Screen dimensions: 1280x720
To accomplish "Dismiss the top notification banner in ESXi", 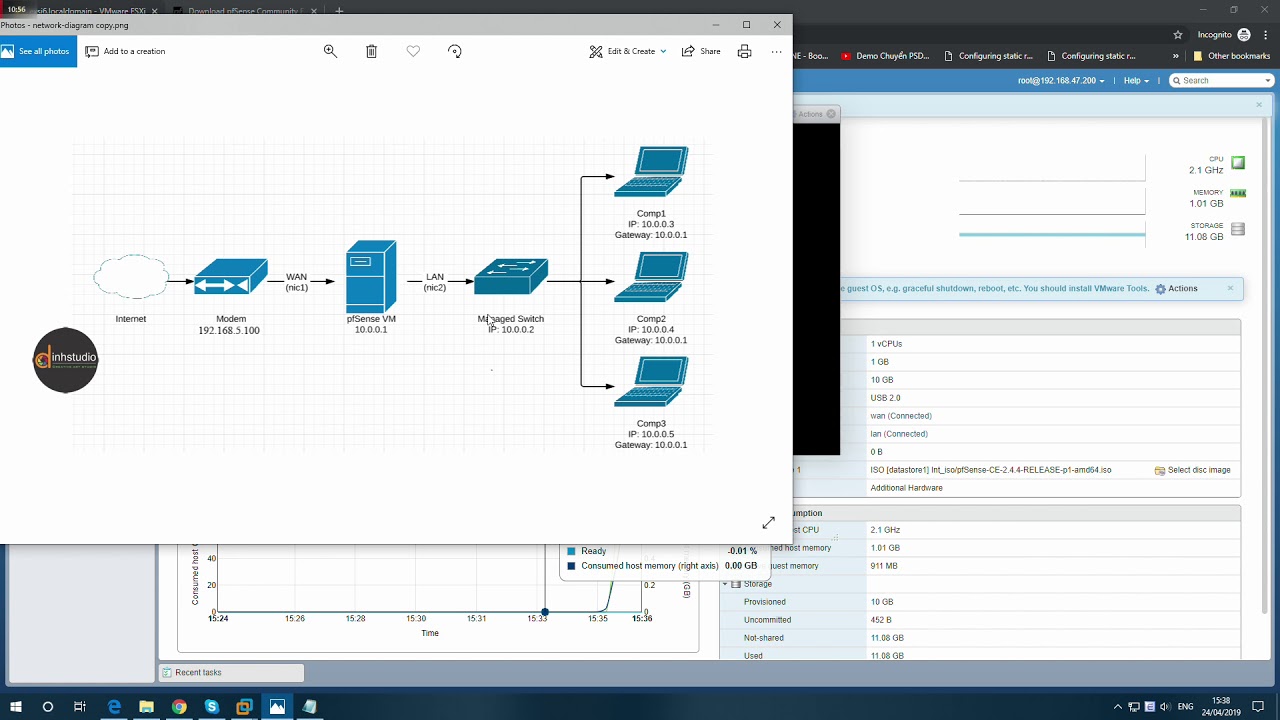I will tap(1259, 104).
